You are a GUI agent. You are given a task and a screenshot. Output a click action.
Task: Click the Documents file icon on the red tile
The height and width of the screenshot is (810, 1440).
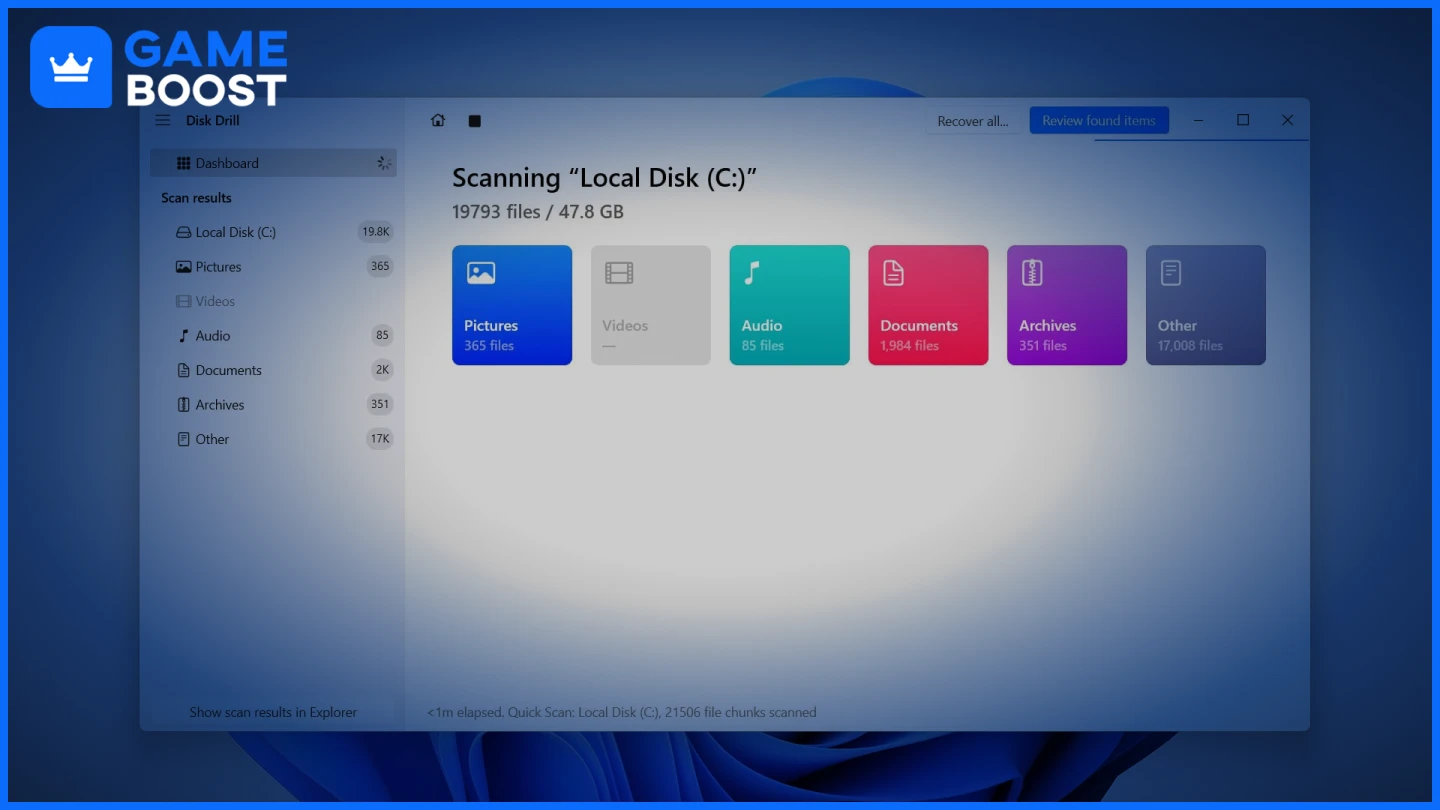click(892, 271)
